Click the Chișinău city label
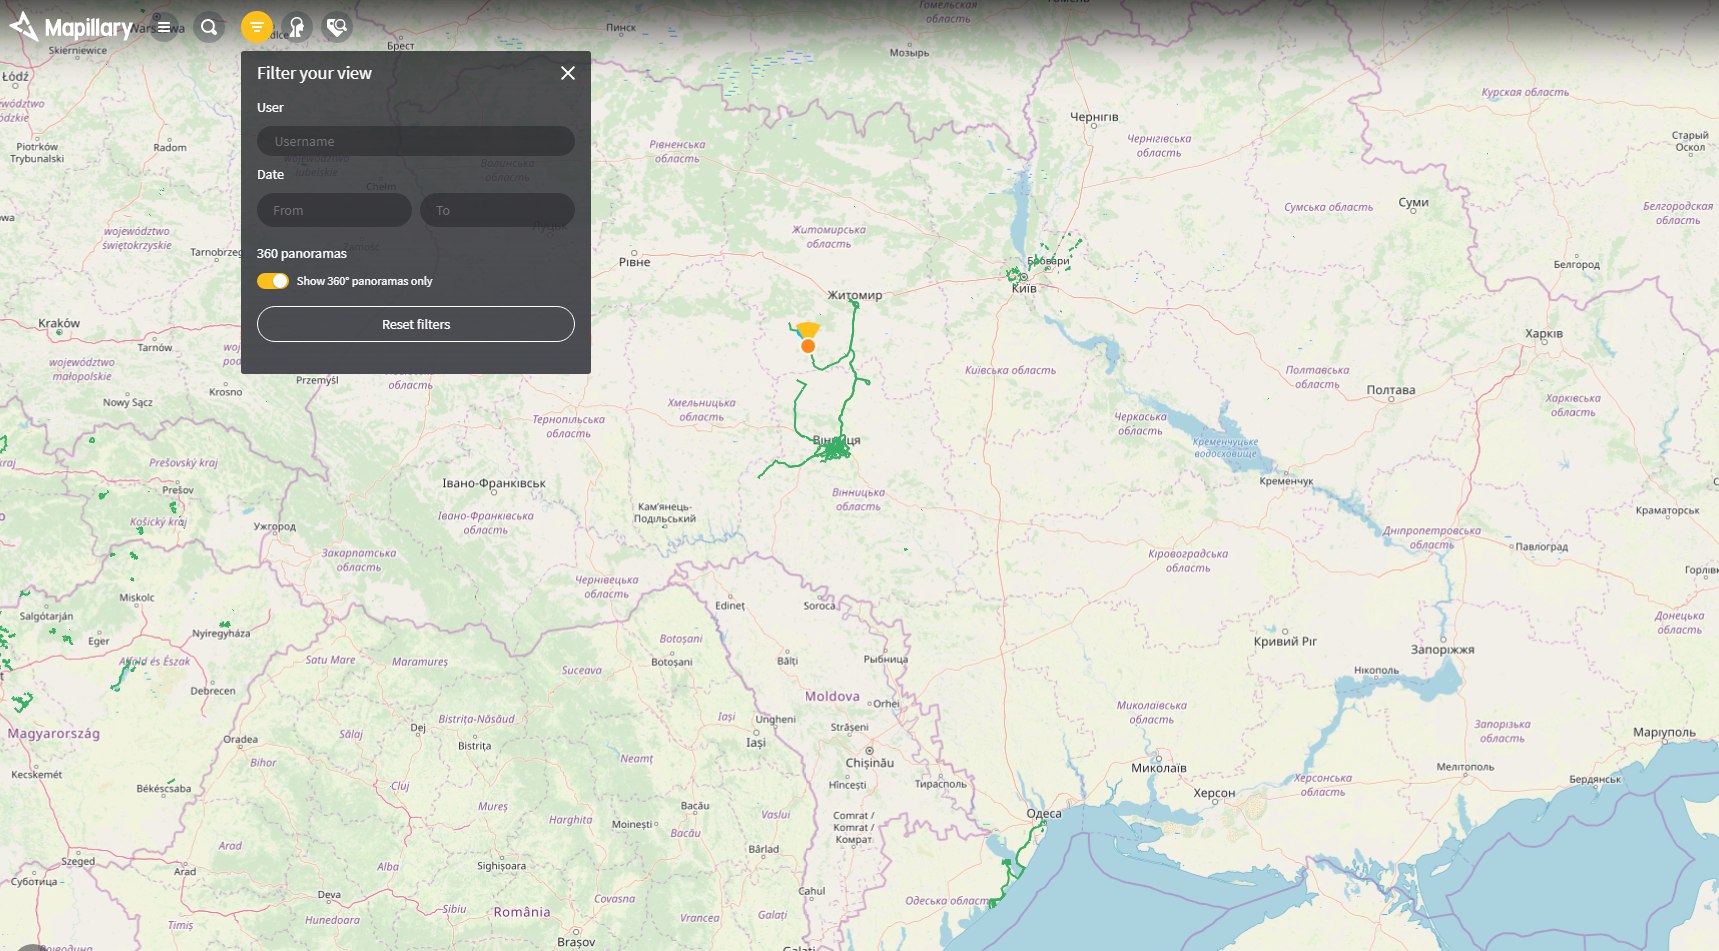Screen dimensions: 1719x951 (x=870, y=763)
